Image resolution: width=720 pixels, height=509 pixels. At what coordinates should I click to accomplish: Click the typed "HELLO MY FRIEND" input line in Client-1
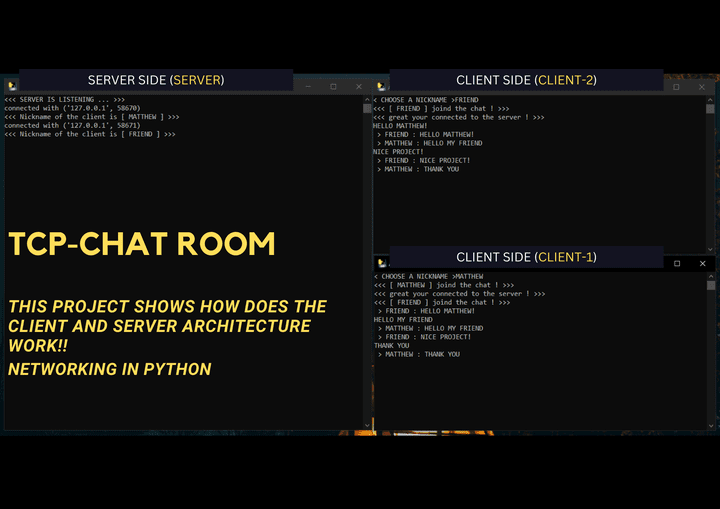pos(403,319)
